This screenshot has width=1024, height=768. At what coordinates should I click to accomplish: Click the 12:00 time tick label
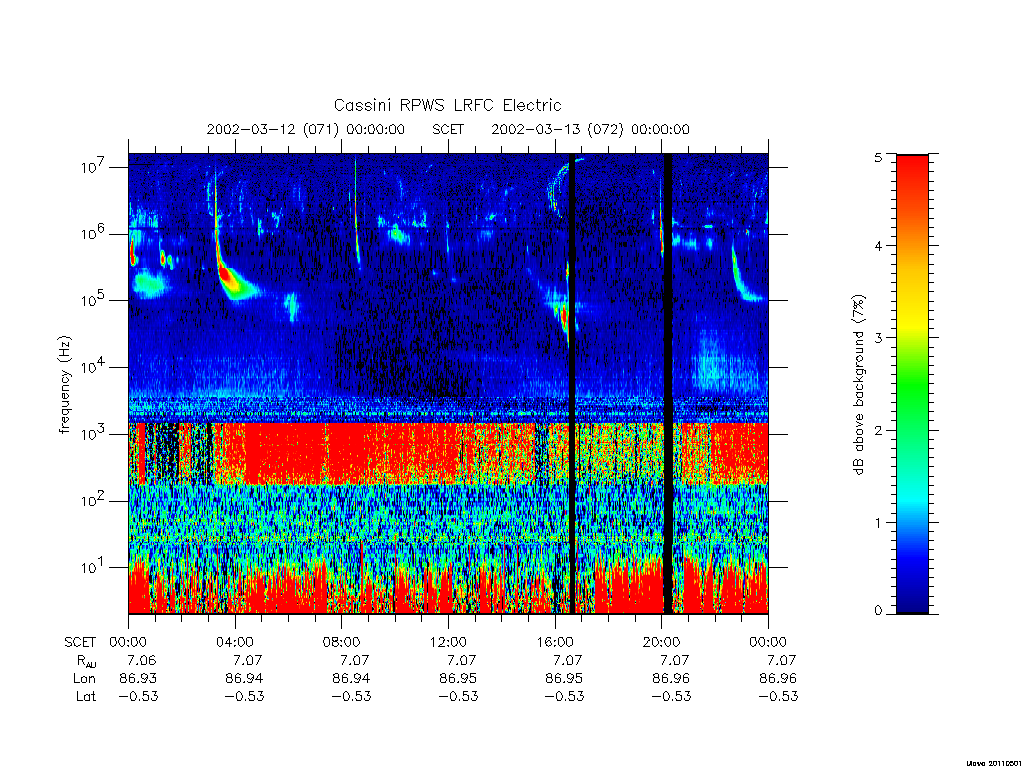point(448,642)
